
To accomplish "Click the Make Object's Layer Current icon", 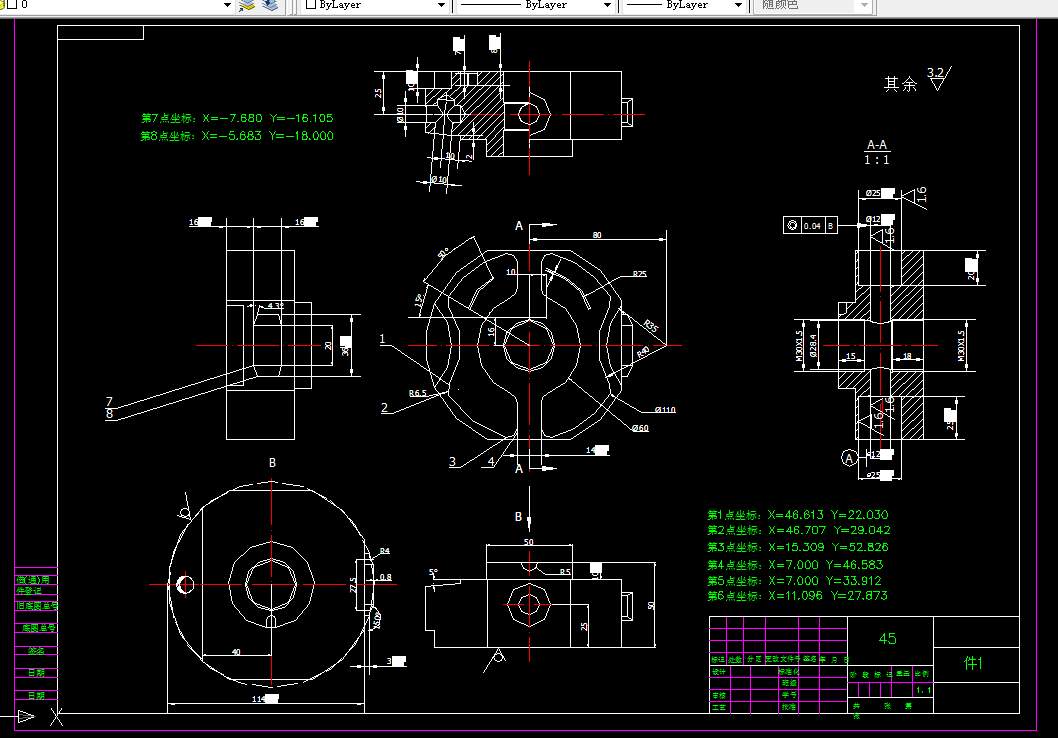I will [248, 5].
